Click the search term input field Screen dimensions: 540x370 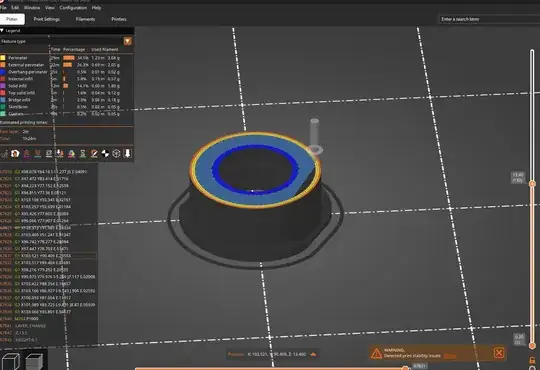(489, 19)
